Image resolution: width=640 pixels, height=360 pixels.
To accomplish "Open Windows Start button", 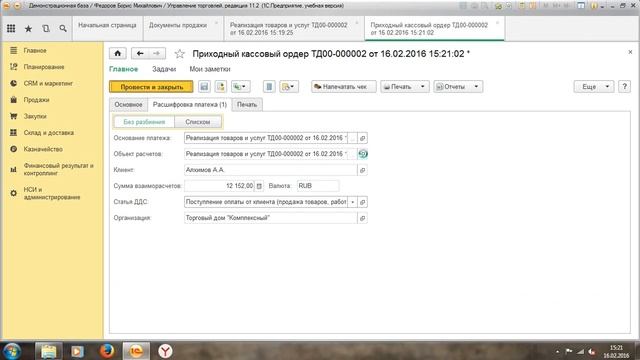I will [x=12, y=351].
